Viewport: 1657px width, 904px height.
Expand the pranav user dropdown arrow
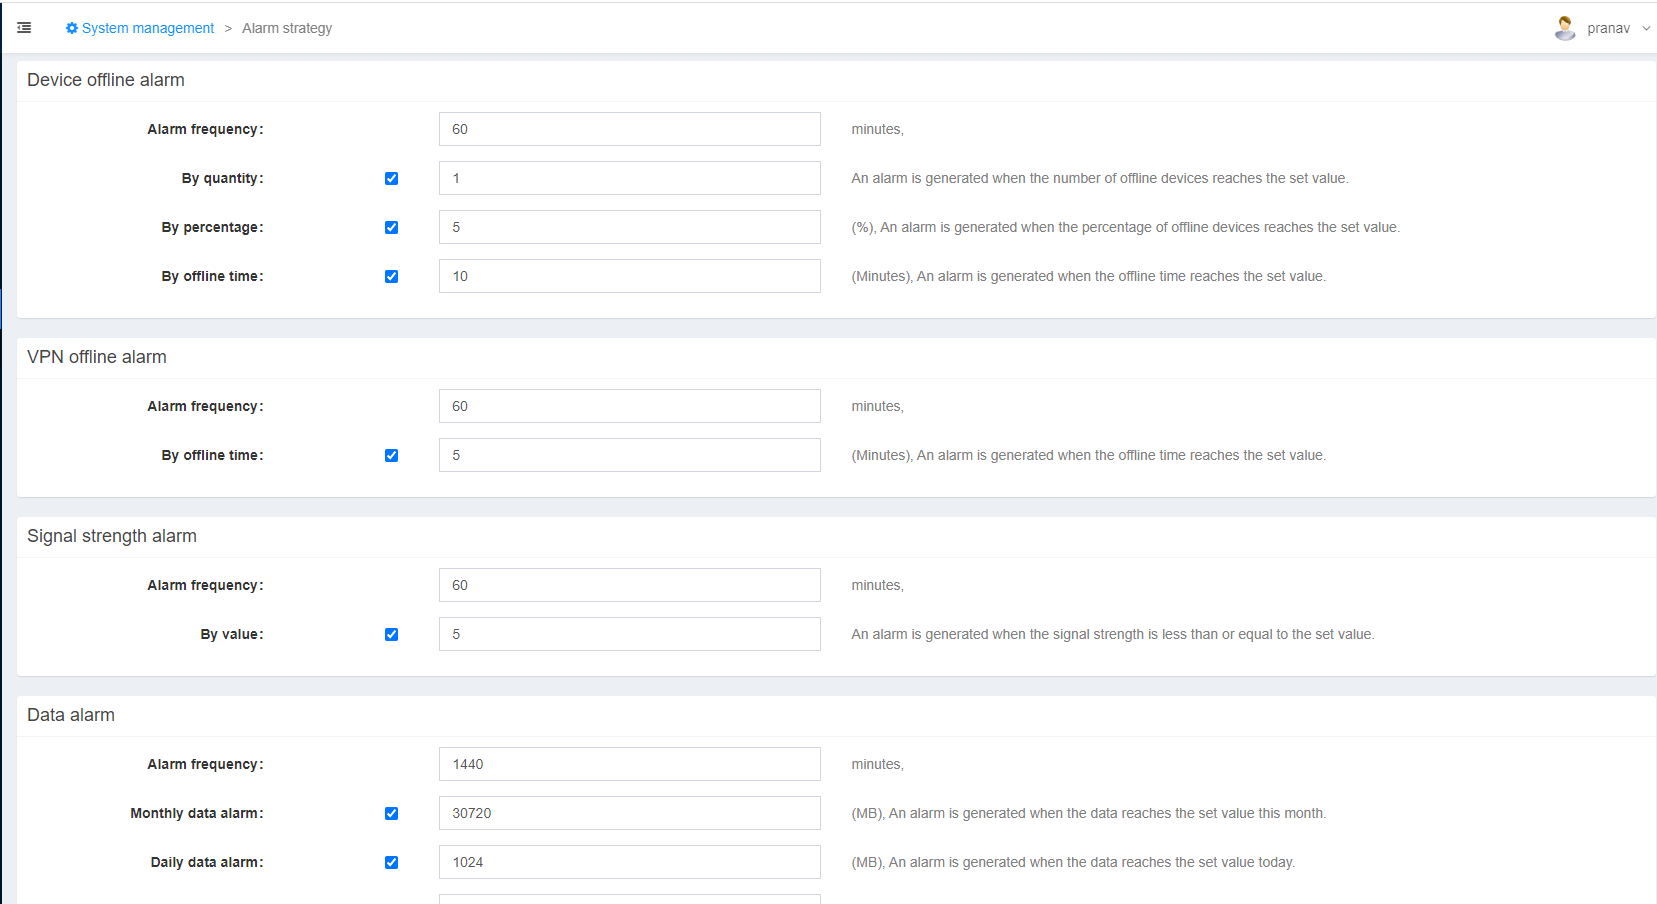click(1646, 28)
